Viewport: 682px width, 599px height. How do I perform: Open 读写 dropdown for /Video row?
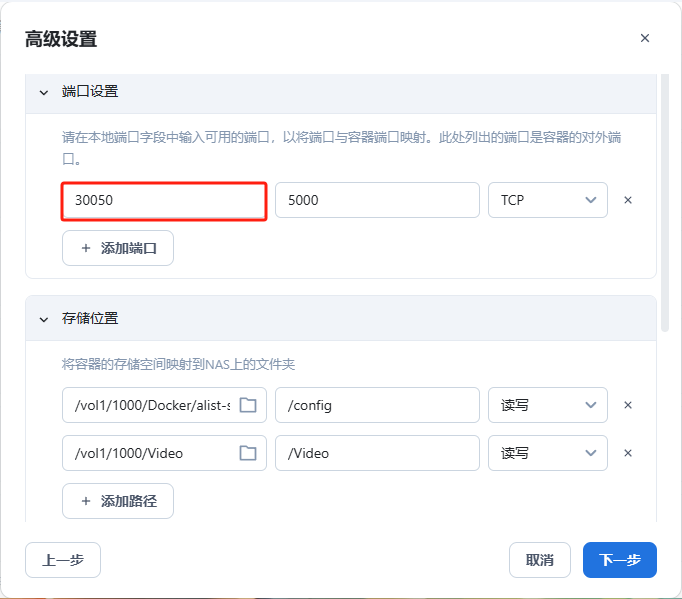tap(548, 453)
